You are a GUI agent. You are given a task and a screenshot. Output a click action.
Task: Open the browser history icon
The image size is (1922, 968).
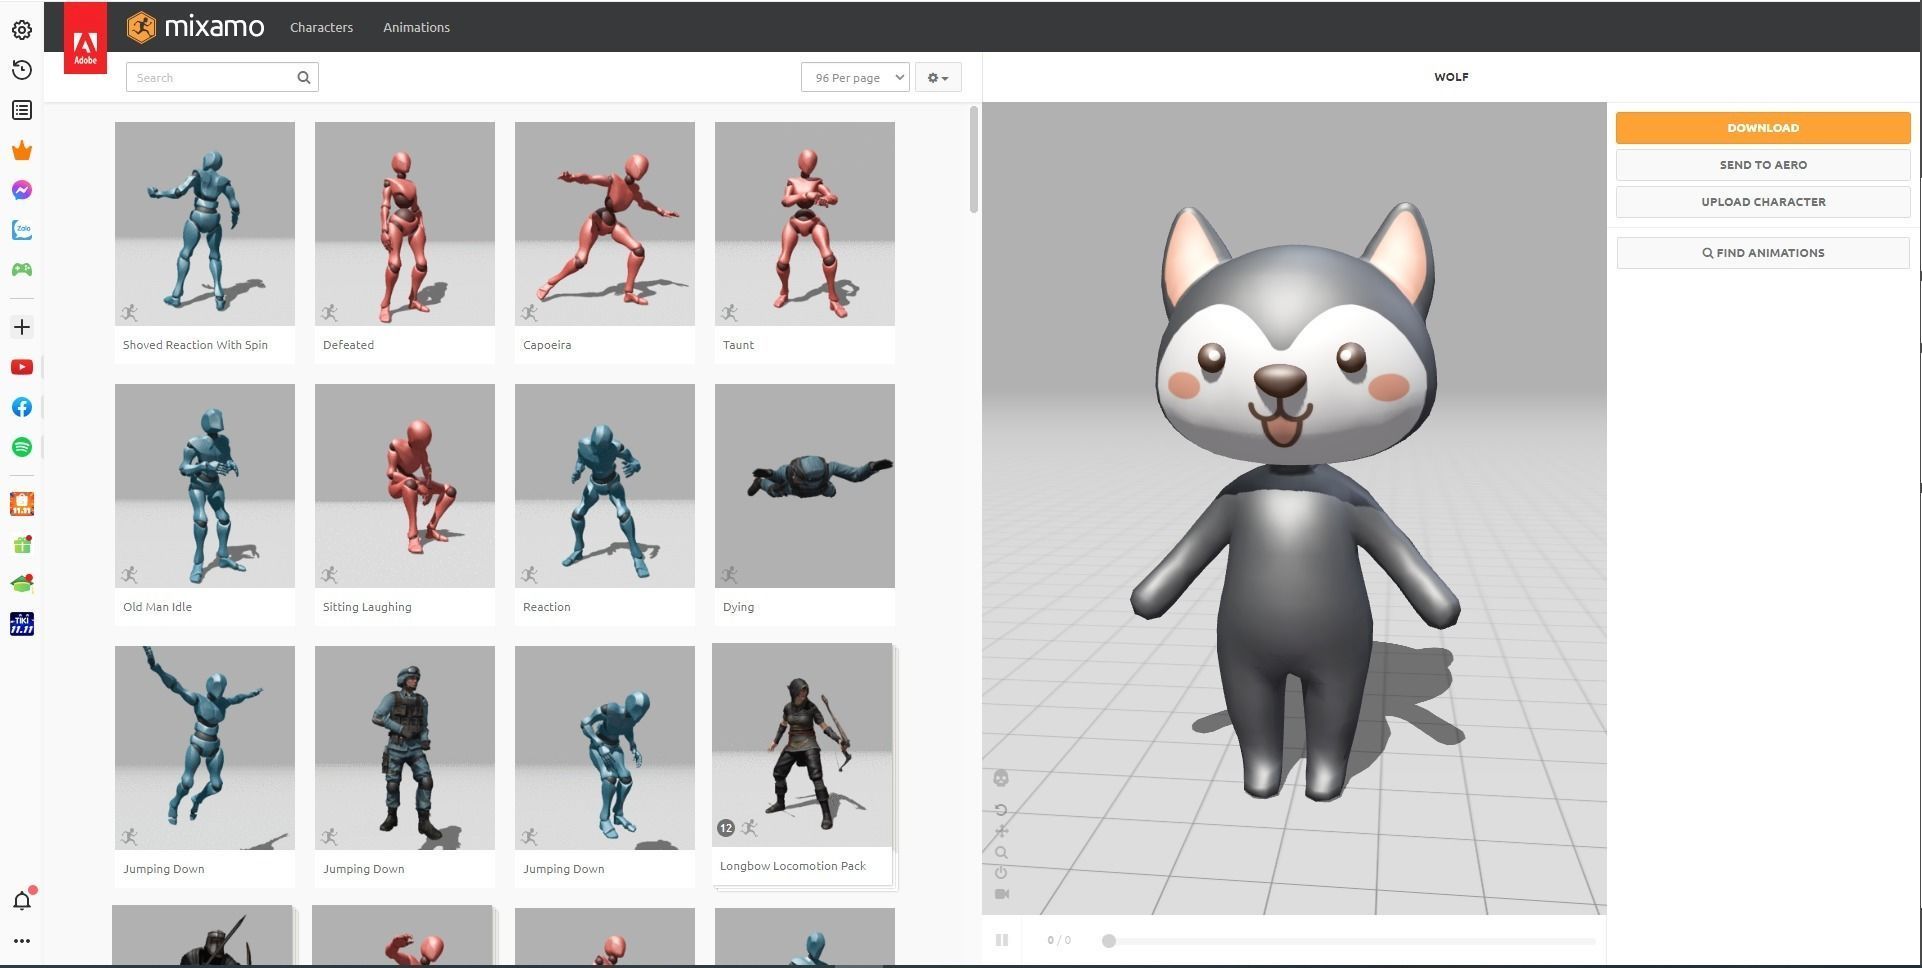pos(22,70)
